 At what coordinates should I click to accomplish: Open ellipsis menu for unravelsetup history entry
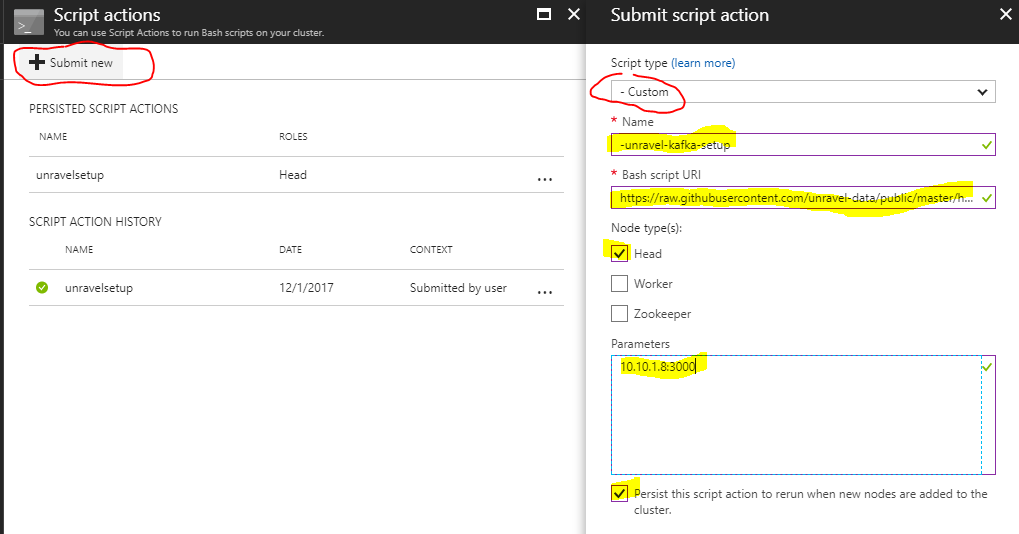pos(545,292)
